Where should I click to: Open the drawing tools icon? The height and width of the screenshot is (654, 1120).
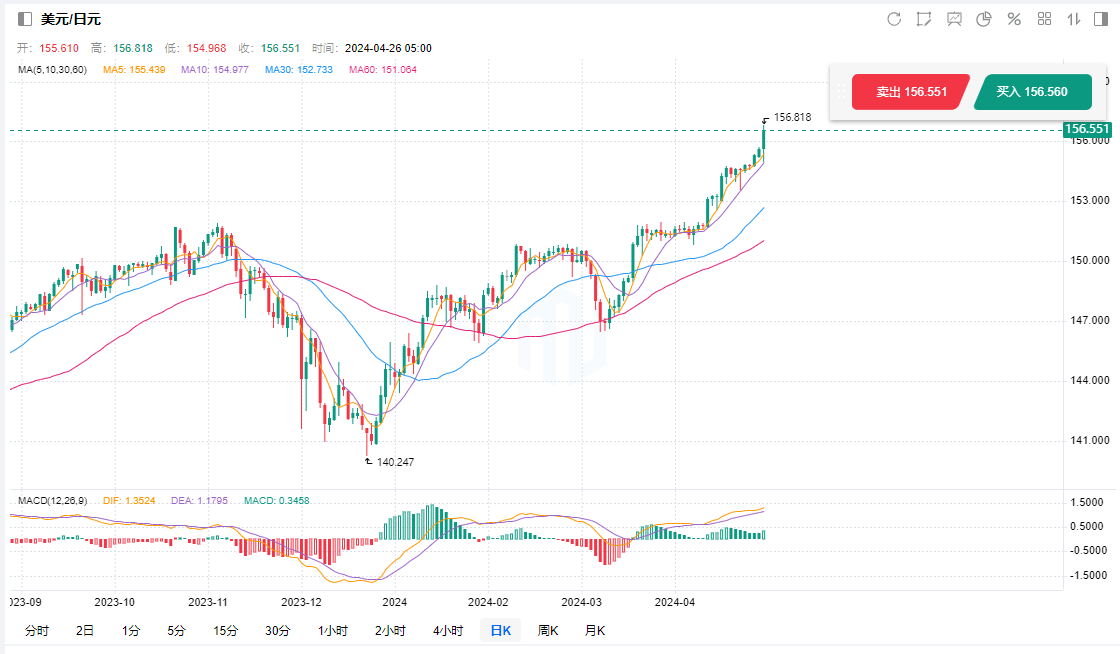(924, 19)
